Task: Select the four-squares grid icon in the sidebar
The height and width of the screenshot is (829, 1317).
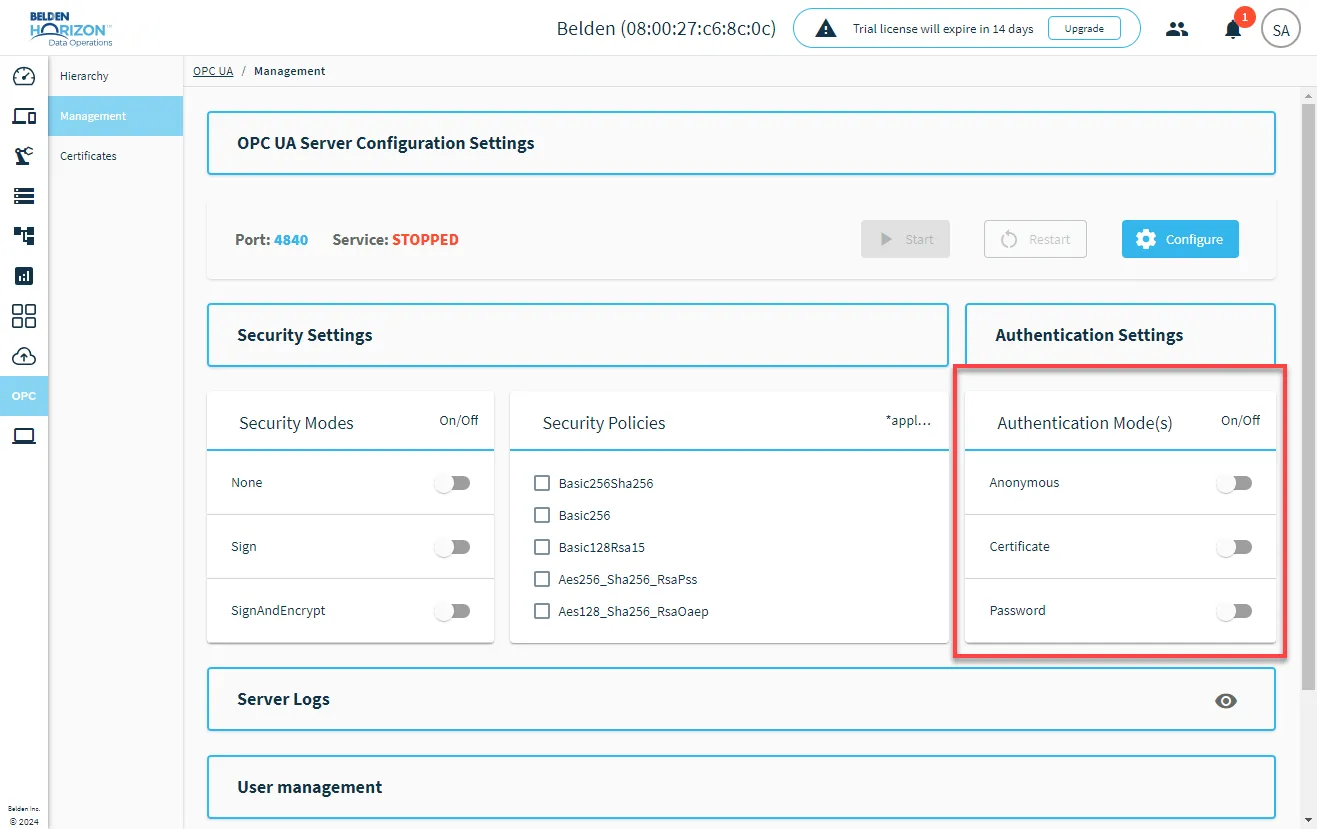Action: [24, 316]
